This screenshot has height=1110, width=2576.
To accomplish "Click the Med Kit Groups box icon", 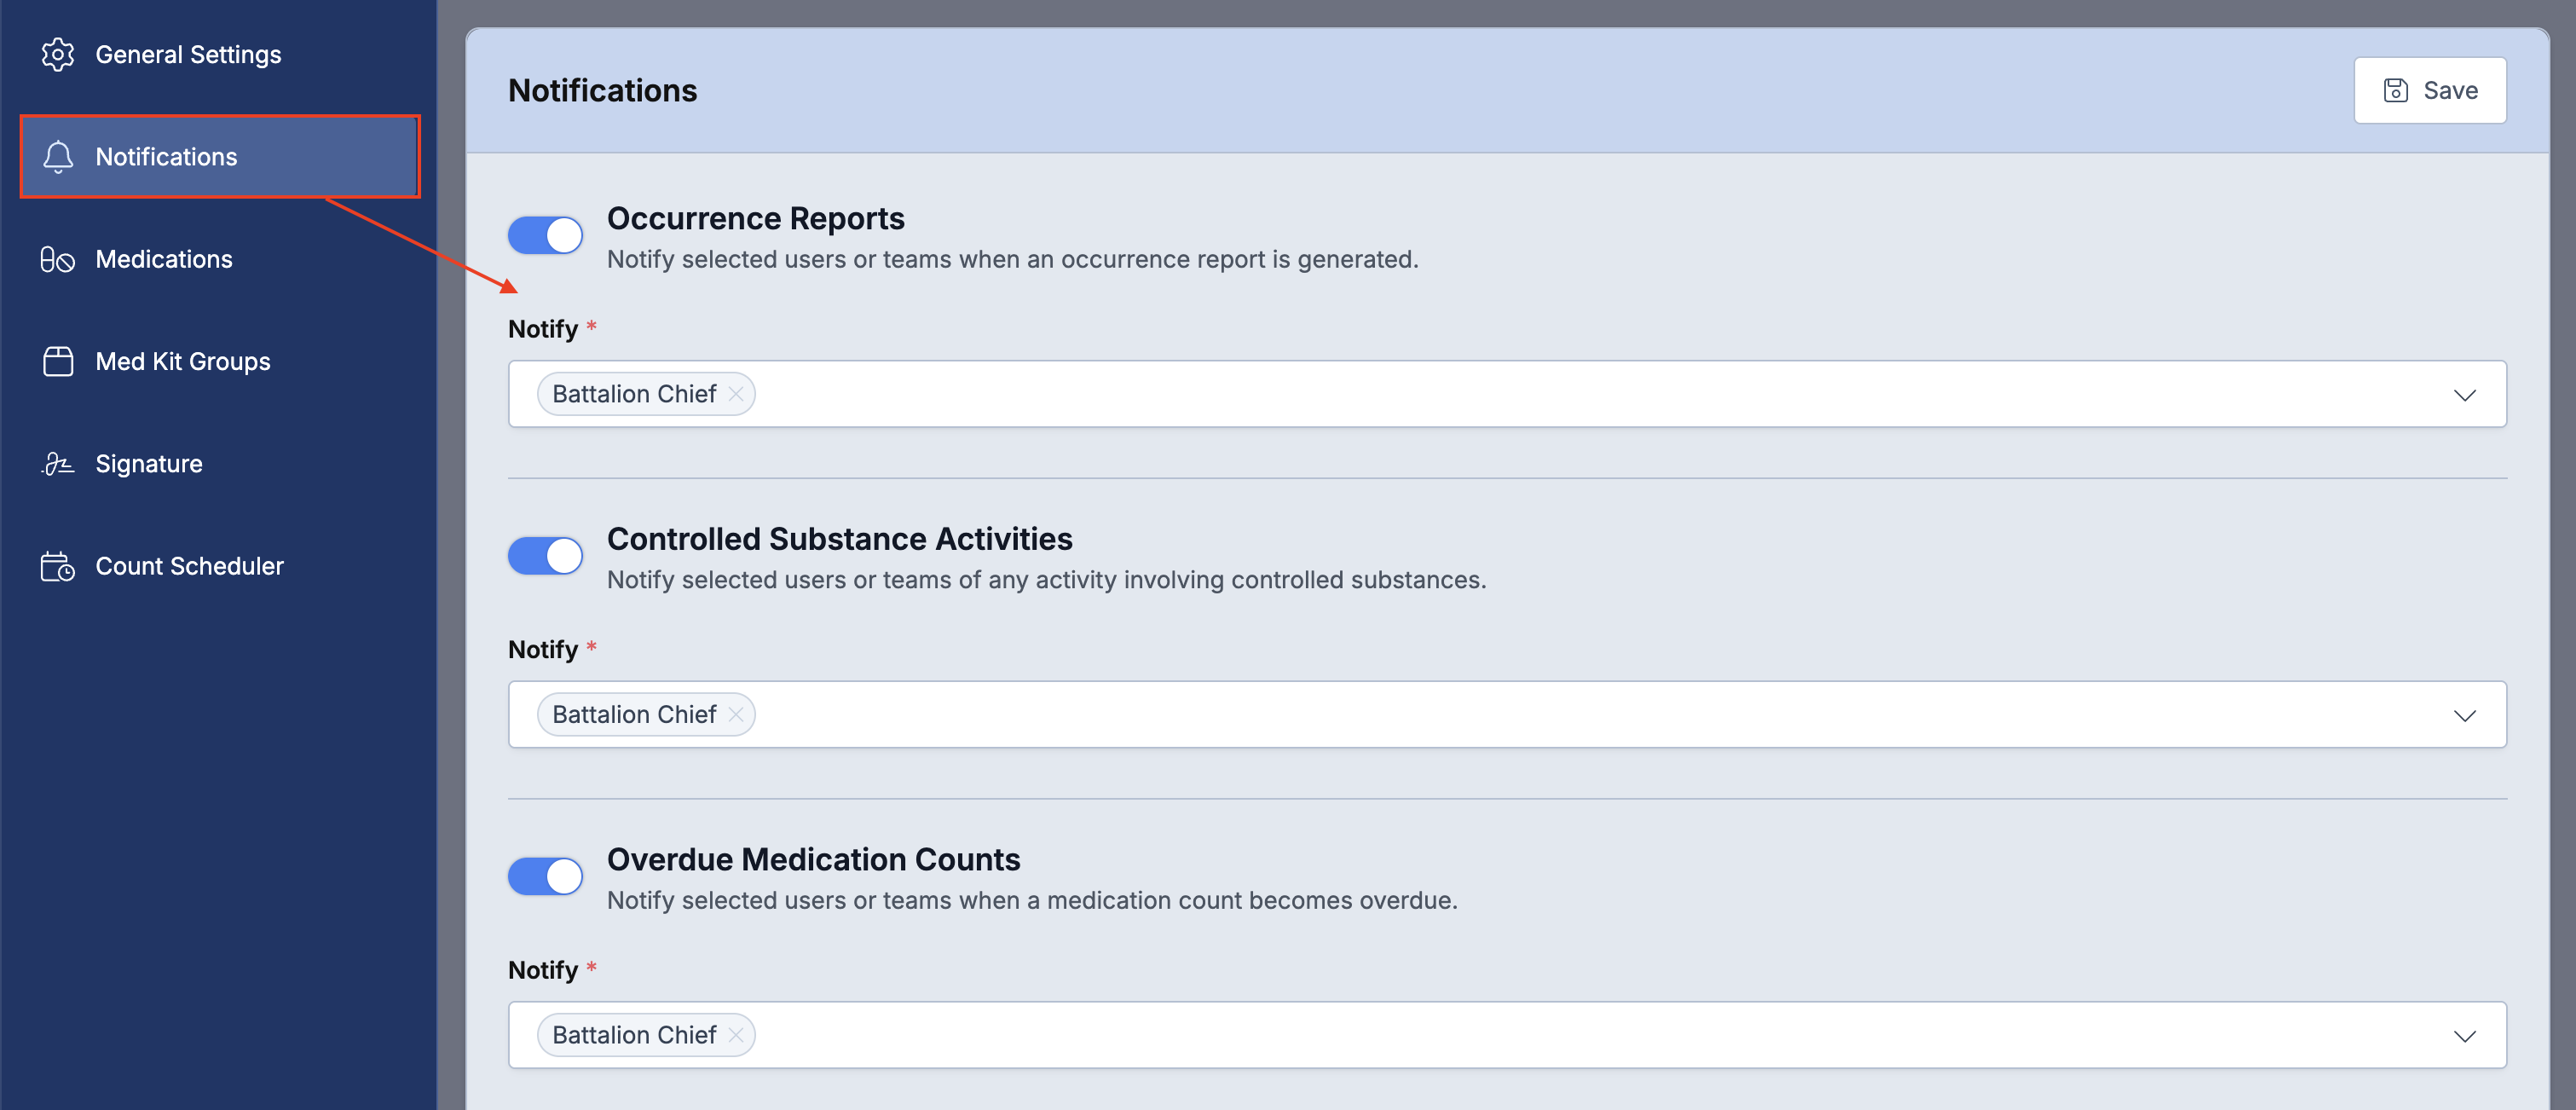I will 58,361.
